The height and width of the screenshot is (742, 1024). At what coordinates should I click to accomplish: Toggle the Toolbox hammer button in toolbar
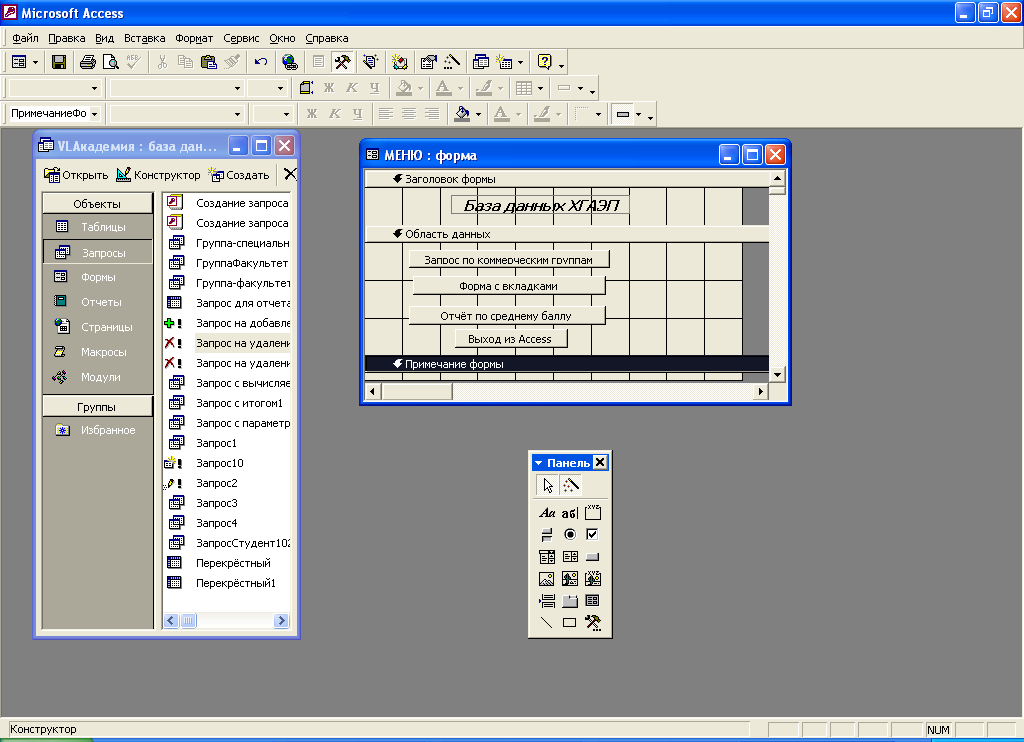(x=342, y=62)
